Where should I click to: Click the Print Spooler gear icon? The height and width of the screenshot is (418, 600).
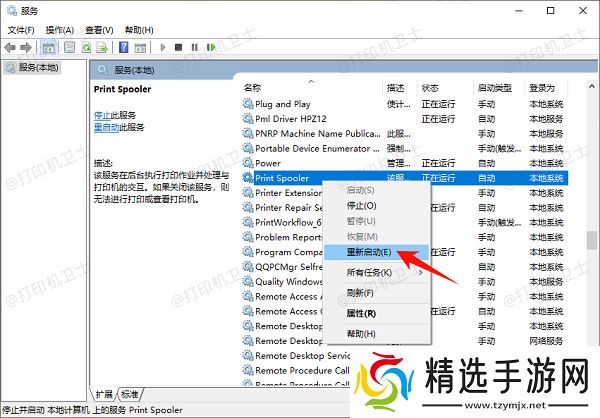tap(248, 178)
